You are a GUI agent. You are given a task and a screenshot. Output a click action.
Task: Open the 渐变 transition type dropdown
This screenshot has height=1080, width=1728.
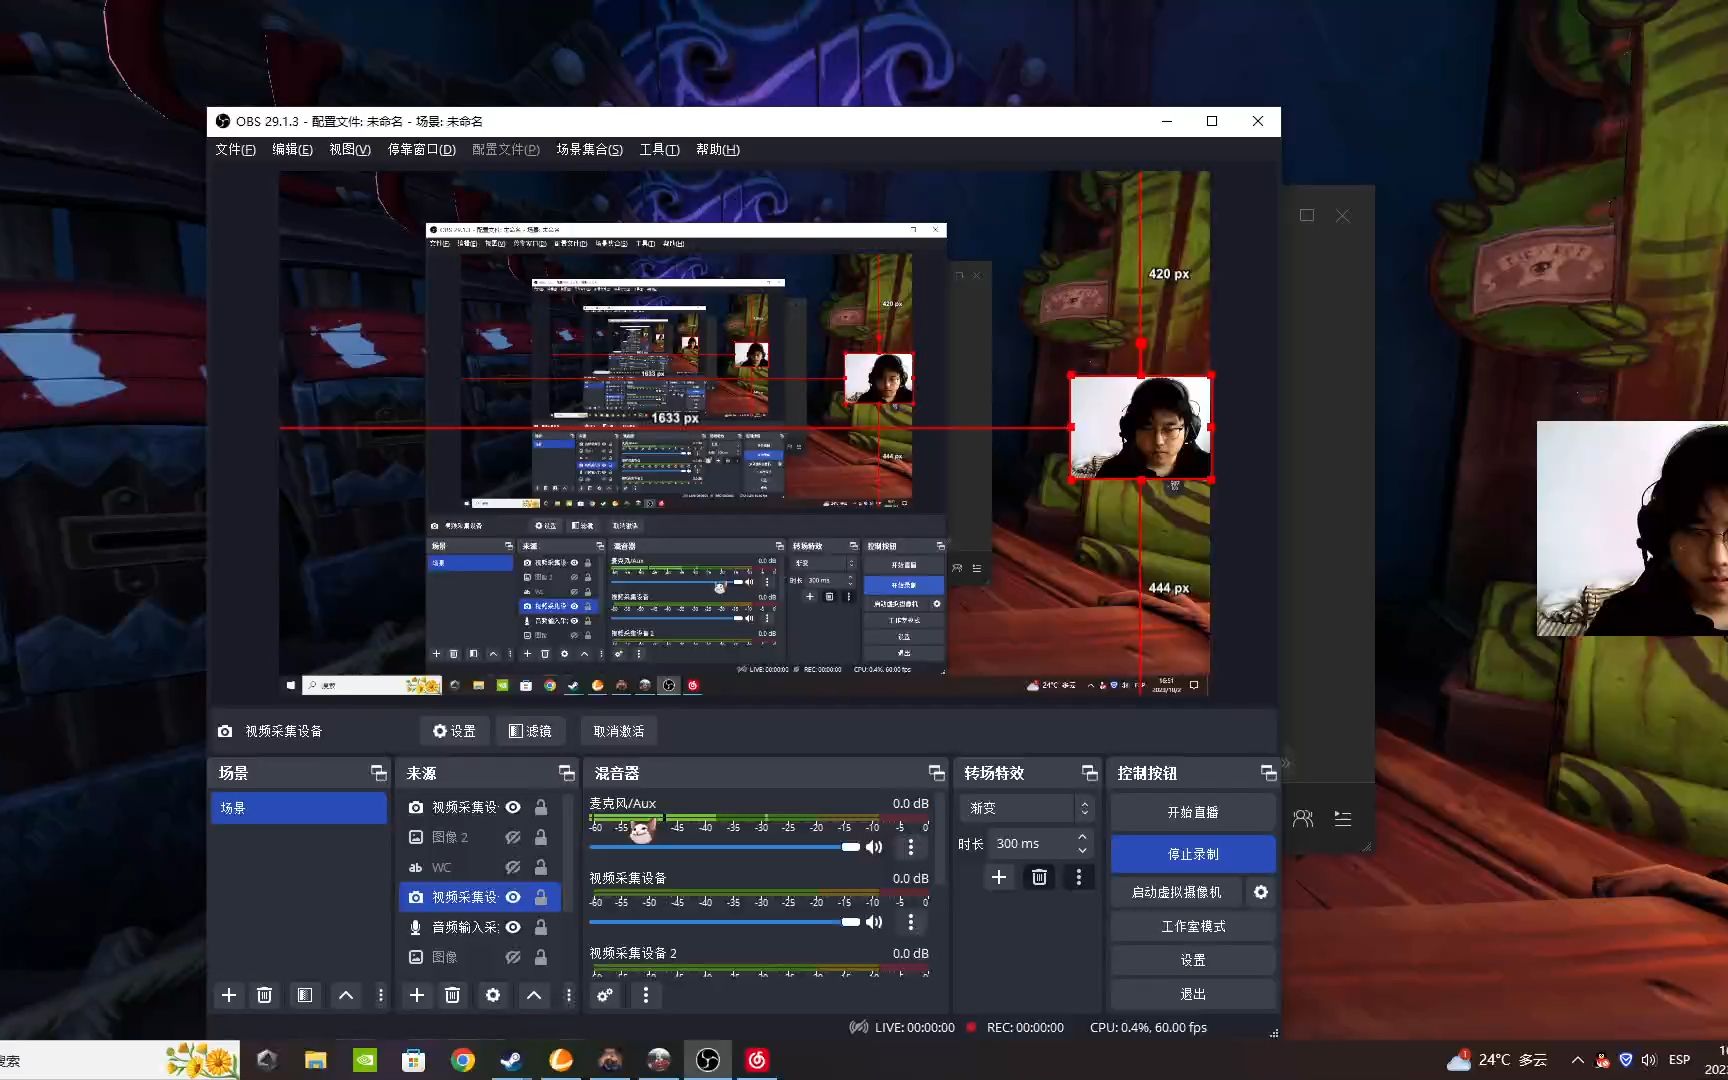pyautogui.click(x=1026, y=808)
